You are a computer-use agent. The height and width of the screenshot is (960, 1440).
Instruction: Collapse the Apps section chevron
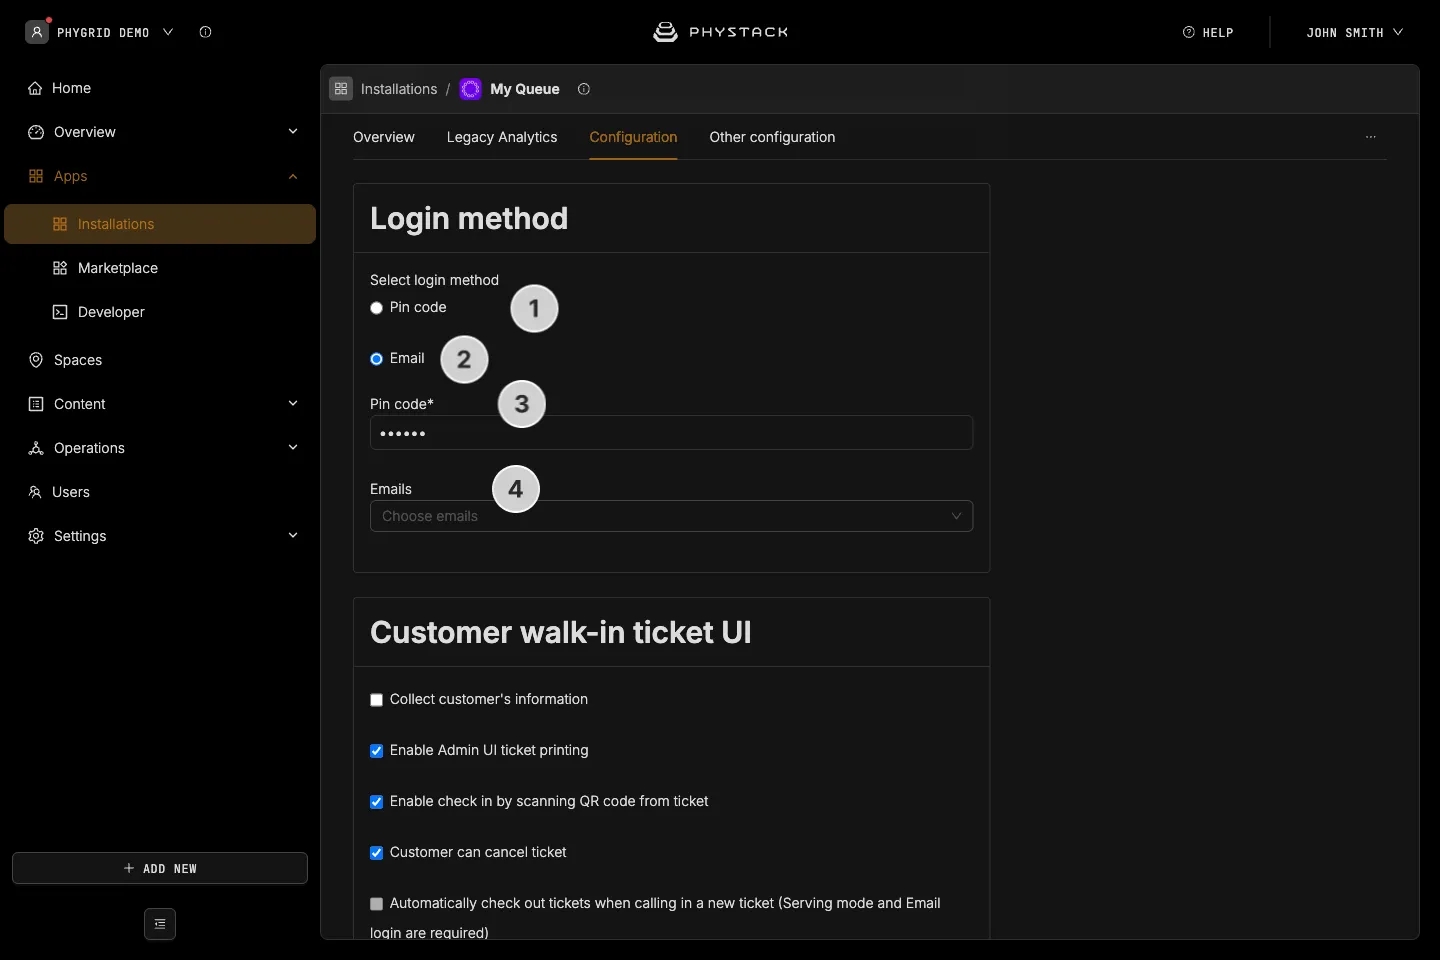(293, 176)
